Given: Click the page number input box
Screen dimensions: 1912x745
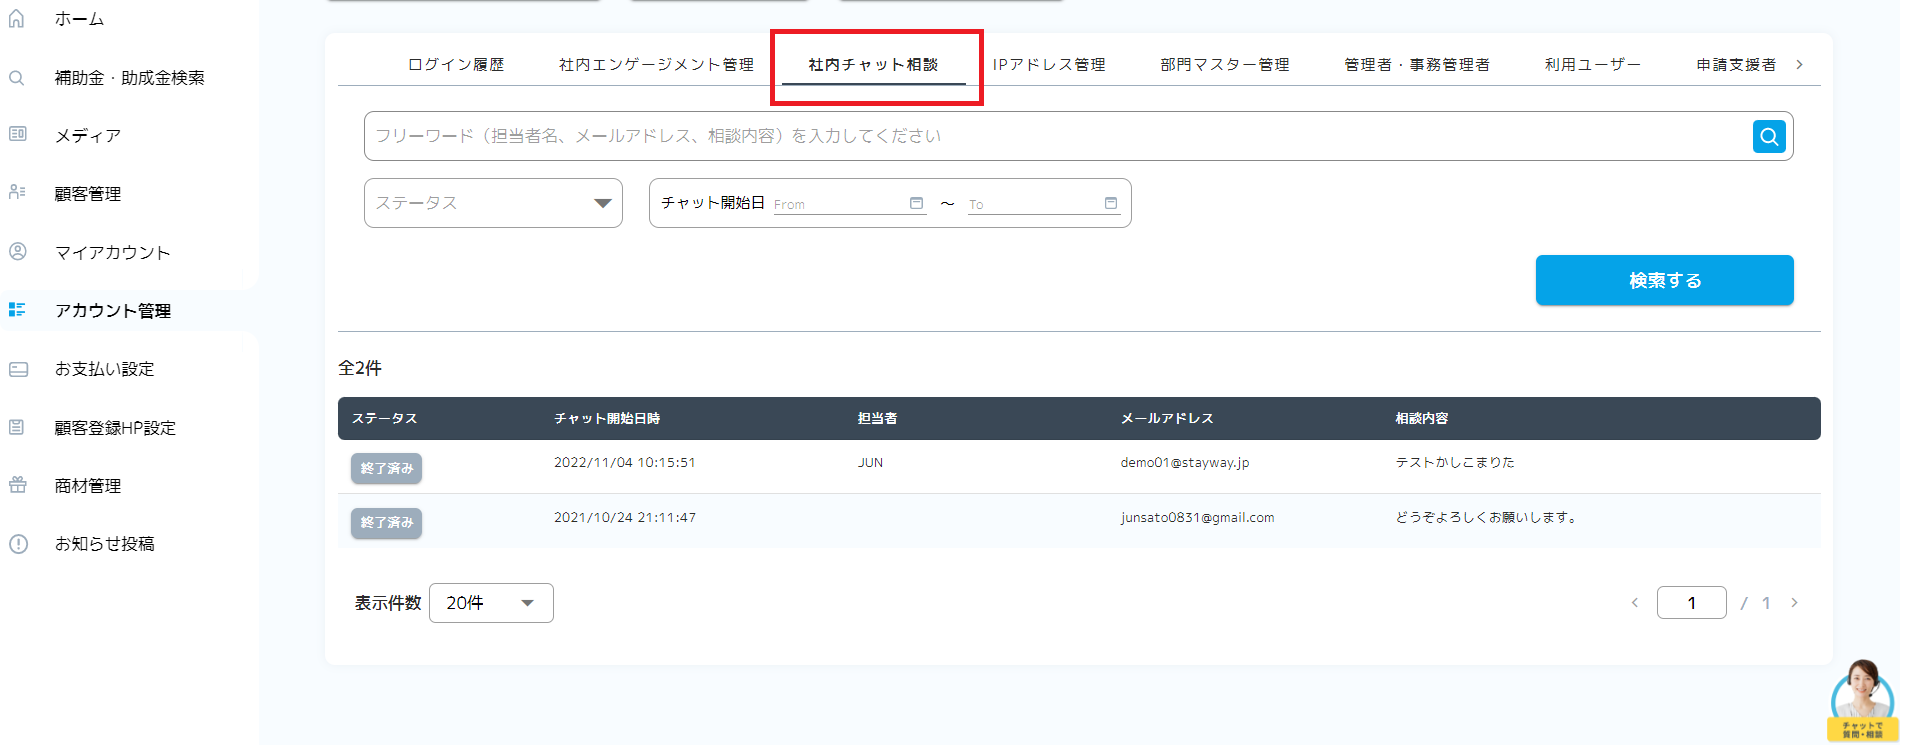Looking at the screenshot, I should pyautogui.click(x=1691, y=603).
